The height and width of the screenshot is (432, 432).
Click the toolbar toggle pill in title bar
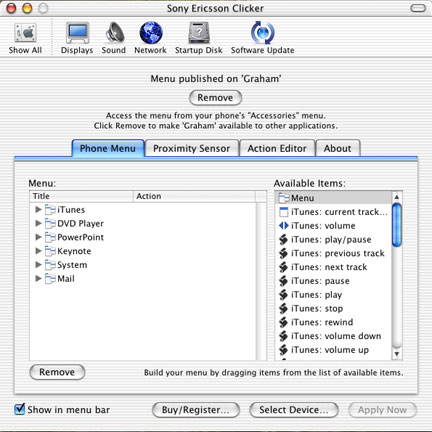click(418, 8)
